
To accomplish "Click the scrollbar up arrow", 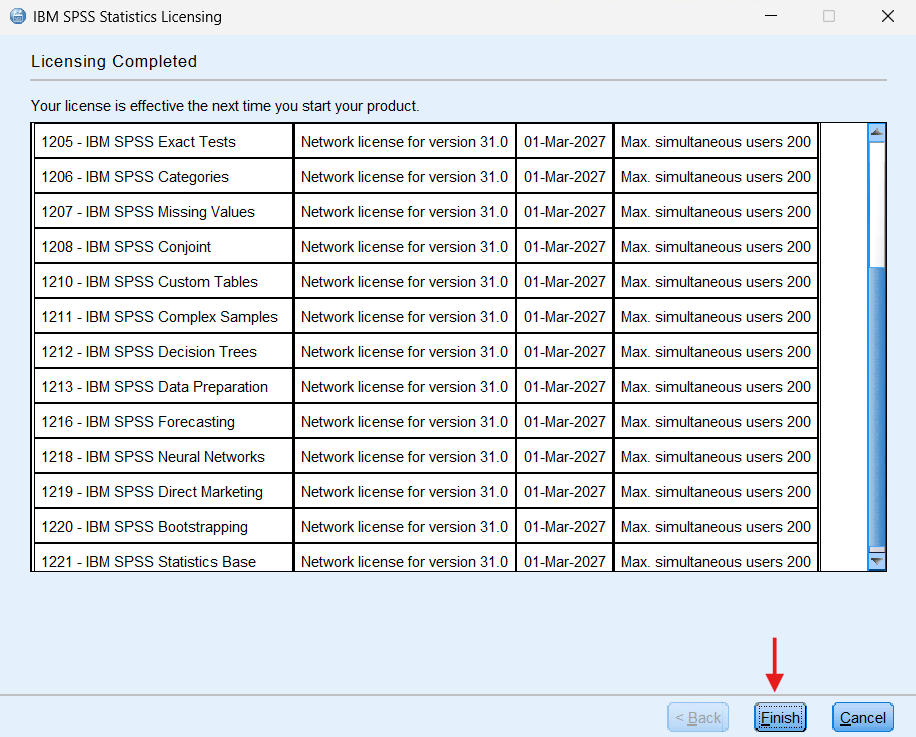I will coord(876,133).
